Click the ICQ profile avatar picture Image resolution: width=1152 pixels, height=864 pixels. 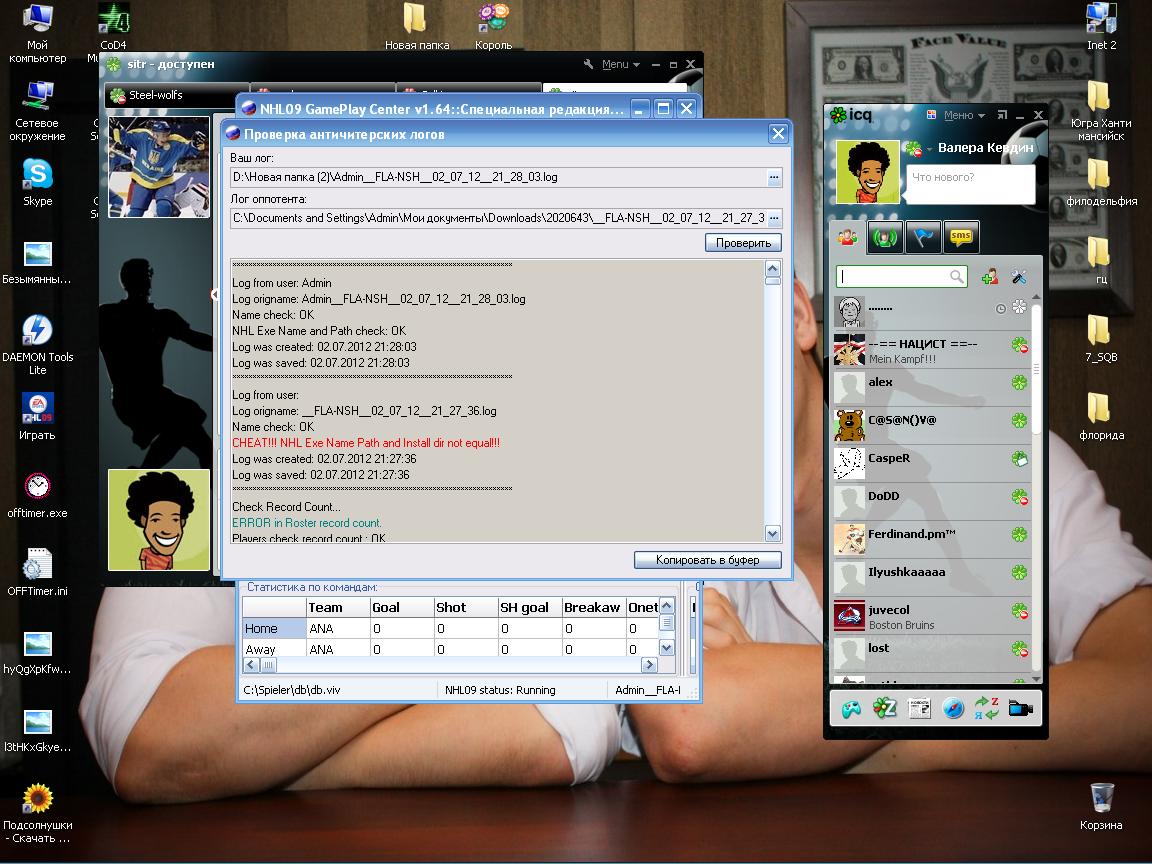tap(868, 172)
